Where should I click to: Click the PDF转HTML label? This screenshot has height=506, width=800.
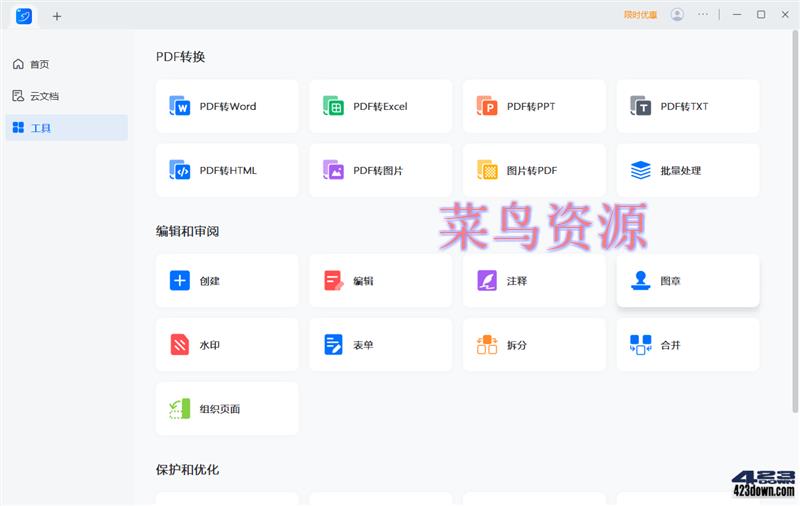228,170
